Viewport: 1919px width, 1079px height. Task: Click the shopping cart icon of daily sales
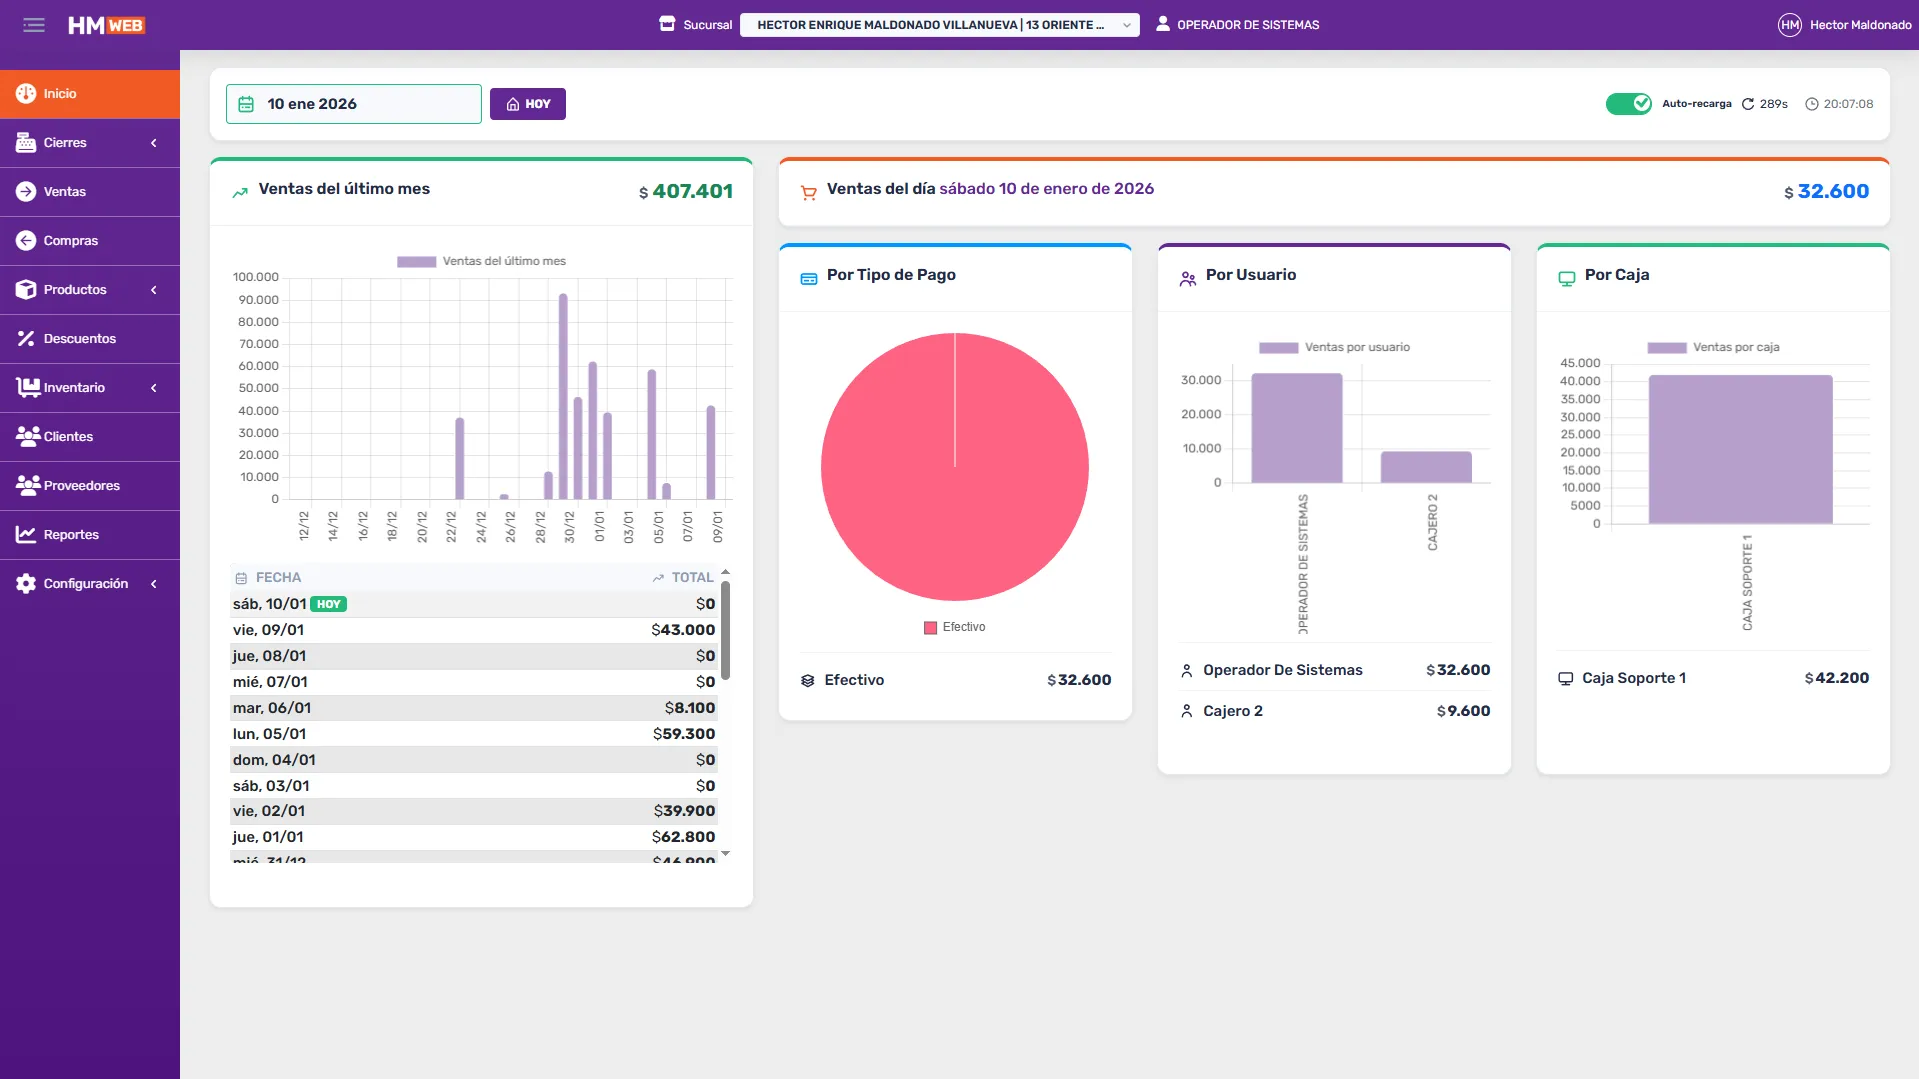(x=808, y=192)
